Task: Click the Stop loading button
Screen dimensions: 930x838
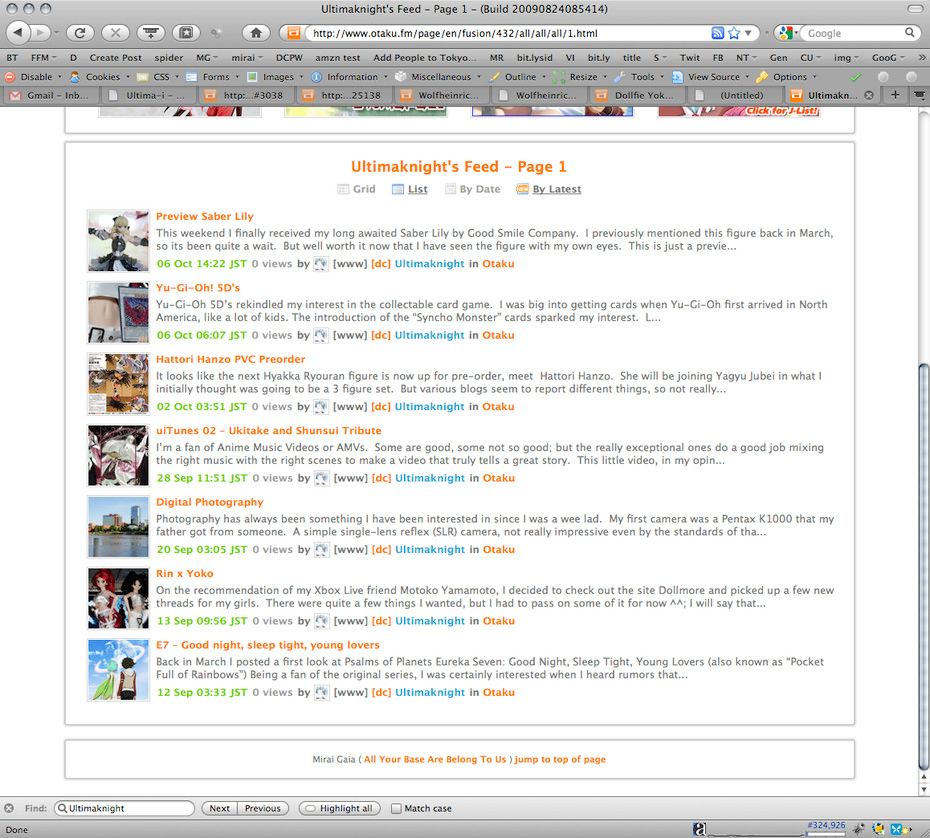Action: 115,33
